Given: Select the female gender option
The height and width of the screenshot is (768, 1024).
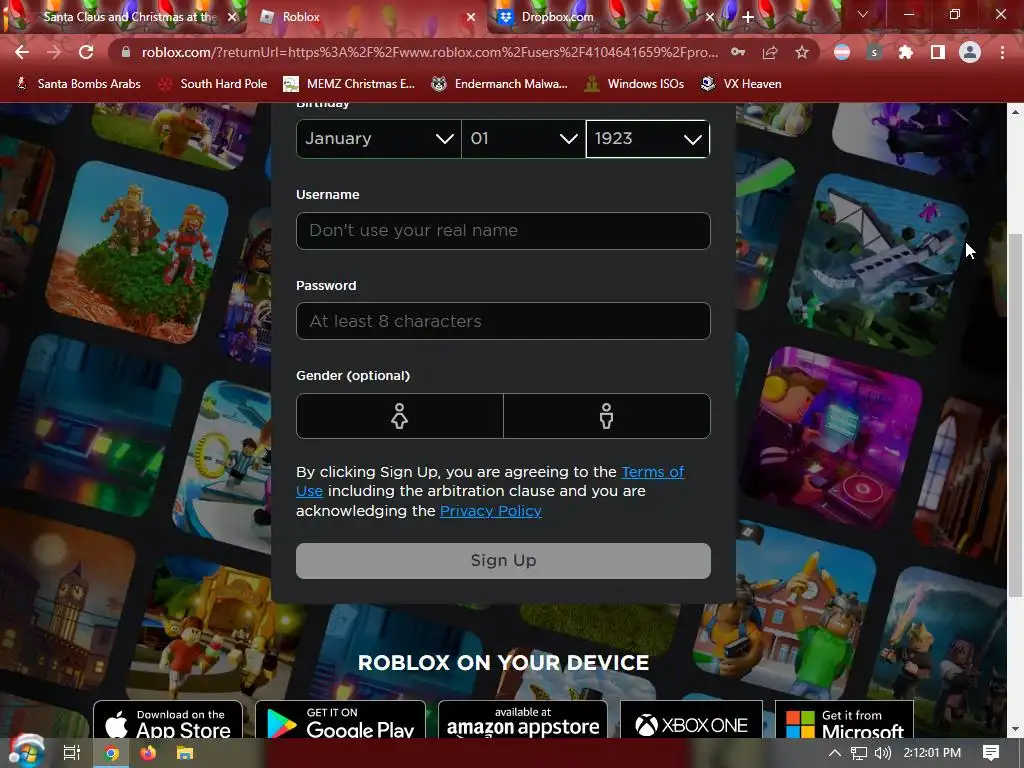Looking at the screenshot, I should [x=400, y=416].
